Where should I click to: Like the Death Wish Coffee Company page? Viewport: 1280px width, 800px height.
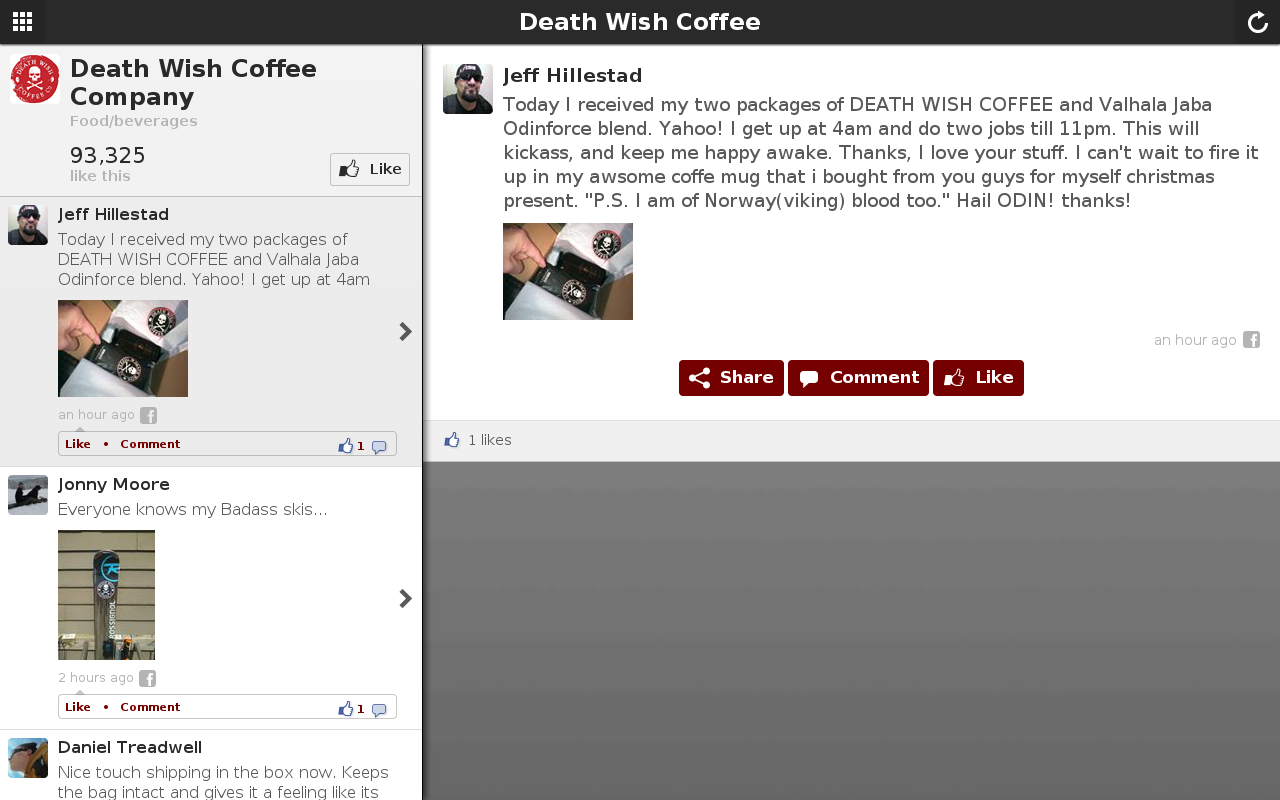[370, 169]
